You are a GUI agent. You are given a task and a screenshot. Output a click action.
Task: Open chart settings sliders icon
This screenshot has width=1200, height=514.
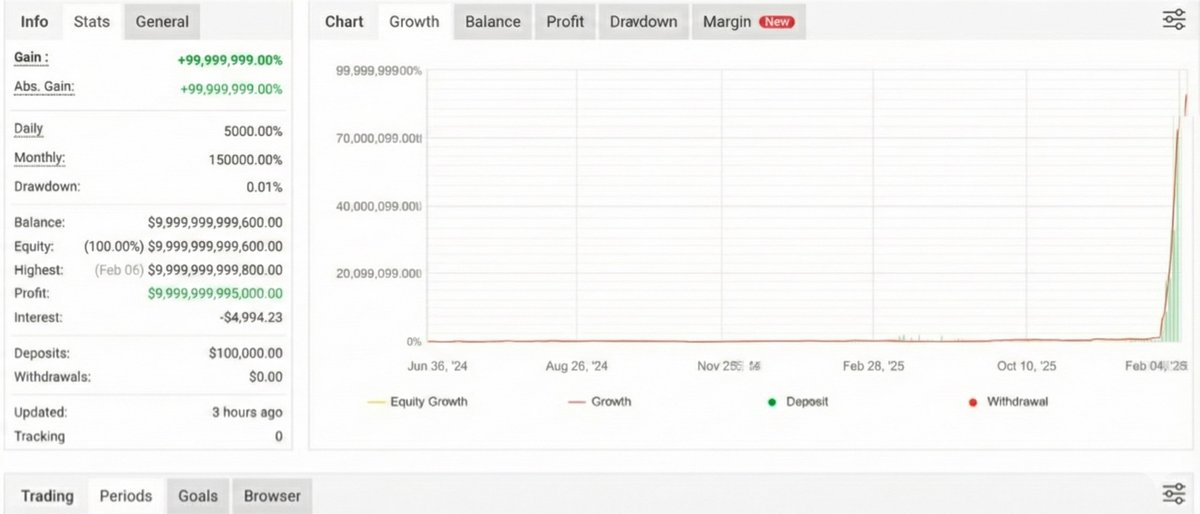pos(1174,21)
